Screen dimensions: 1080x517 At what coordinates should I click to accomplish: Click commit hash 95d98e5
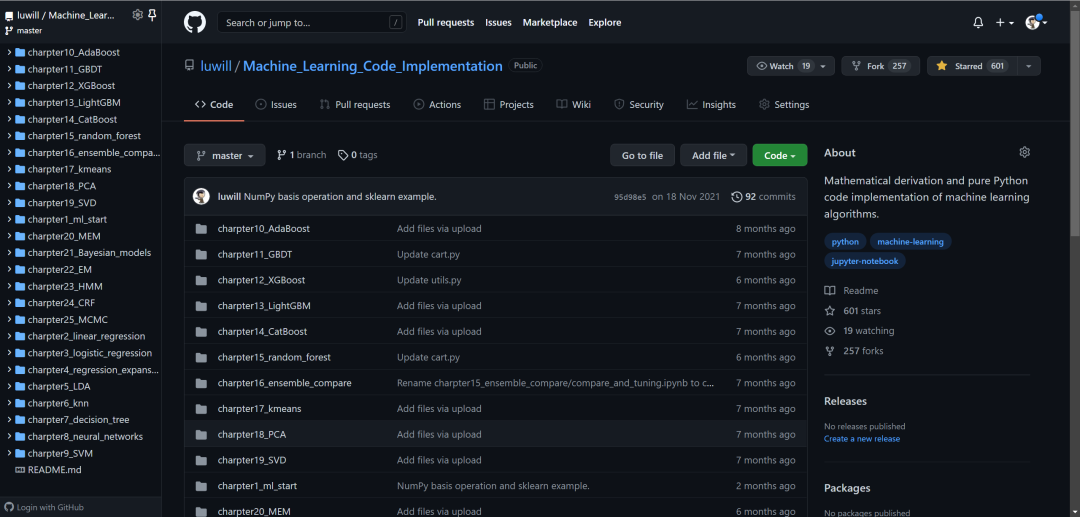630,197
